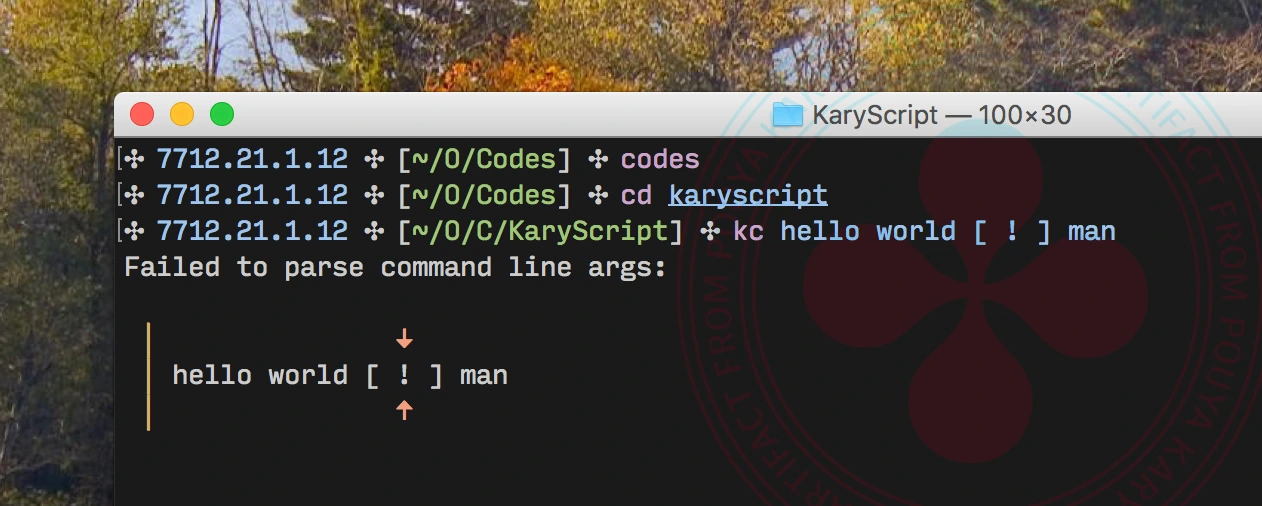1262x506 pixels.
Task: Click the '[~/O/C/KaryScript]' directory in the prompt
Action: point(540,232)
